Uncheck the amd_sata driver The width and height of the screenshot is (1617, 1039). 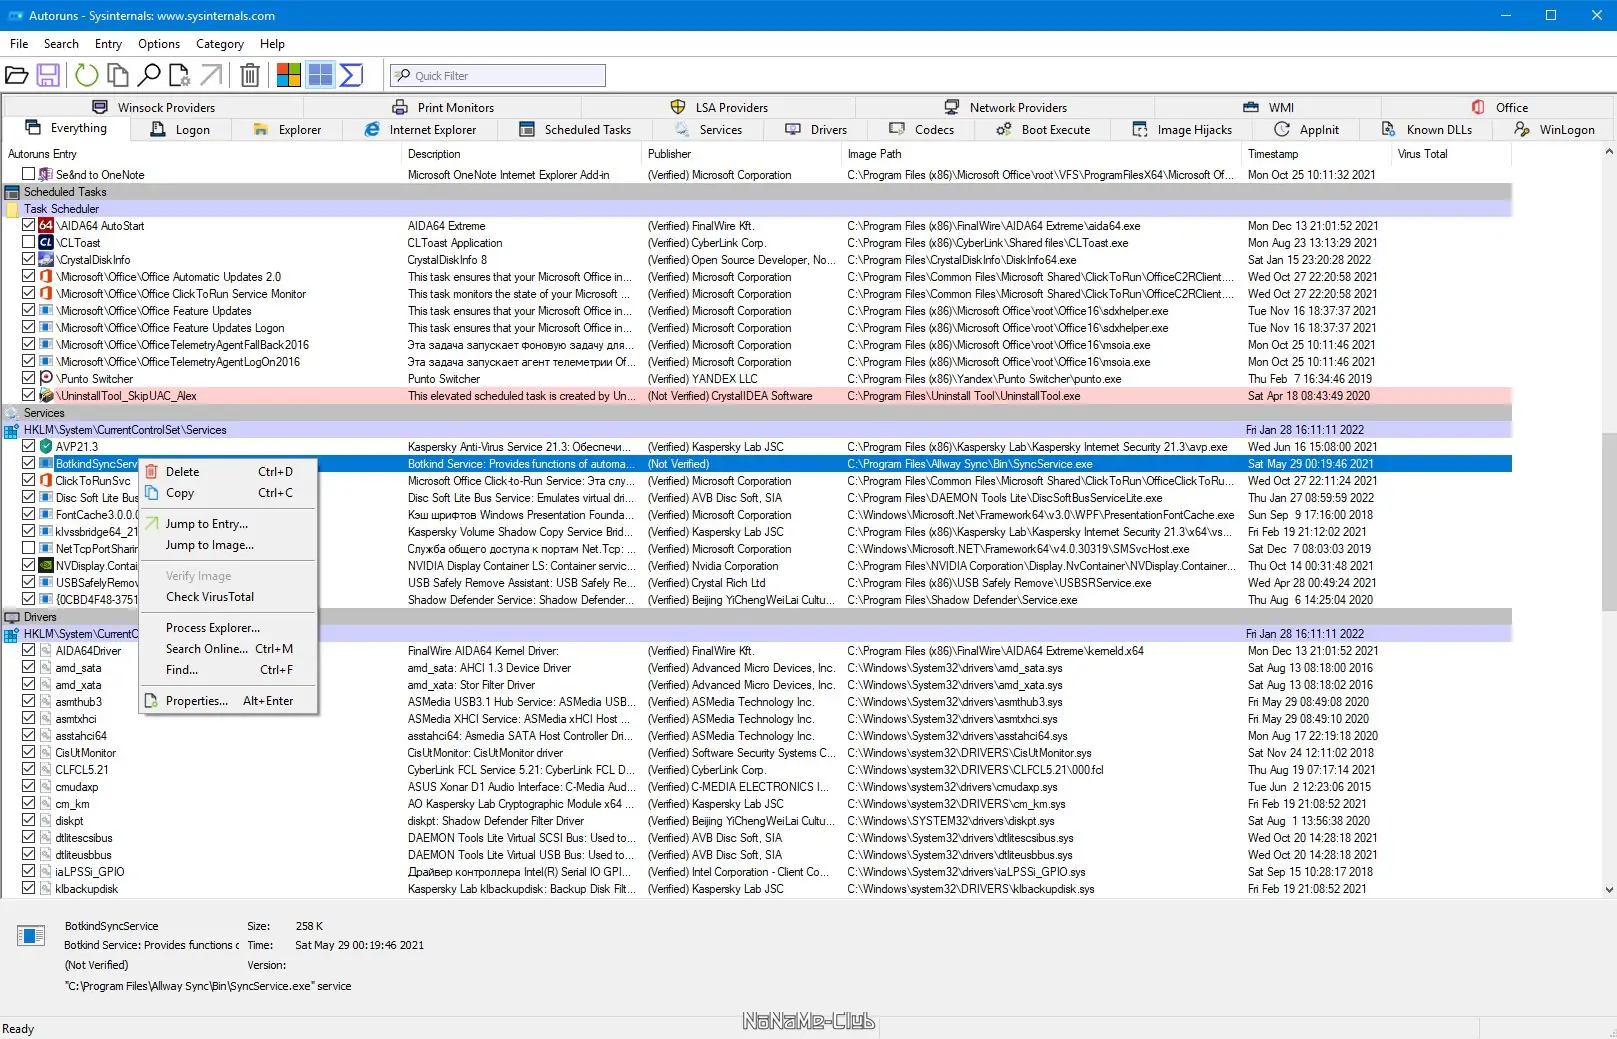(x=29, y=667)
